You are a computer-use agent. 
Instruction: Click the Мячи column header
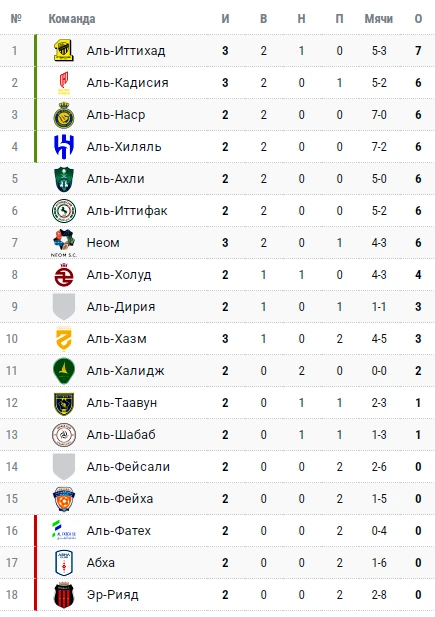pos(379,18)
